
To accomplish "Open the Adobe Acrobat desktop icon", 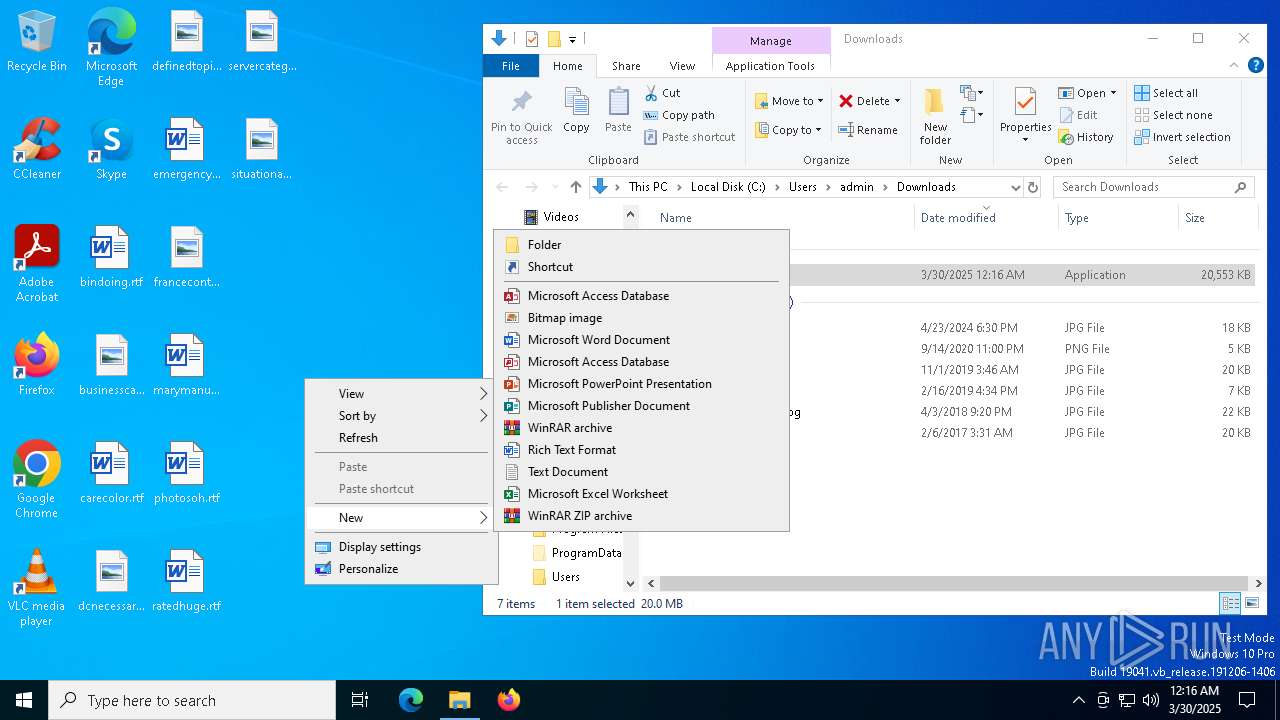I will click(x=37, y=264).
